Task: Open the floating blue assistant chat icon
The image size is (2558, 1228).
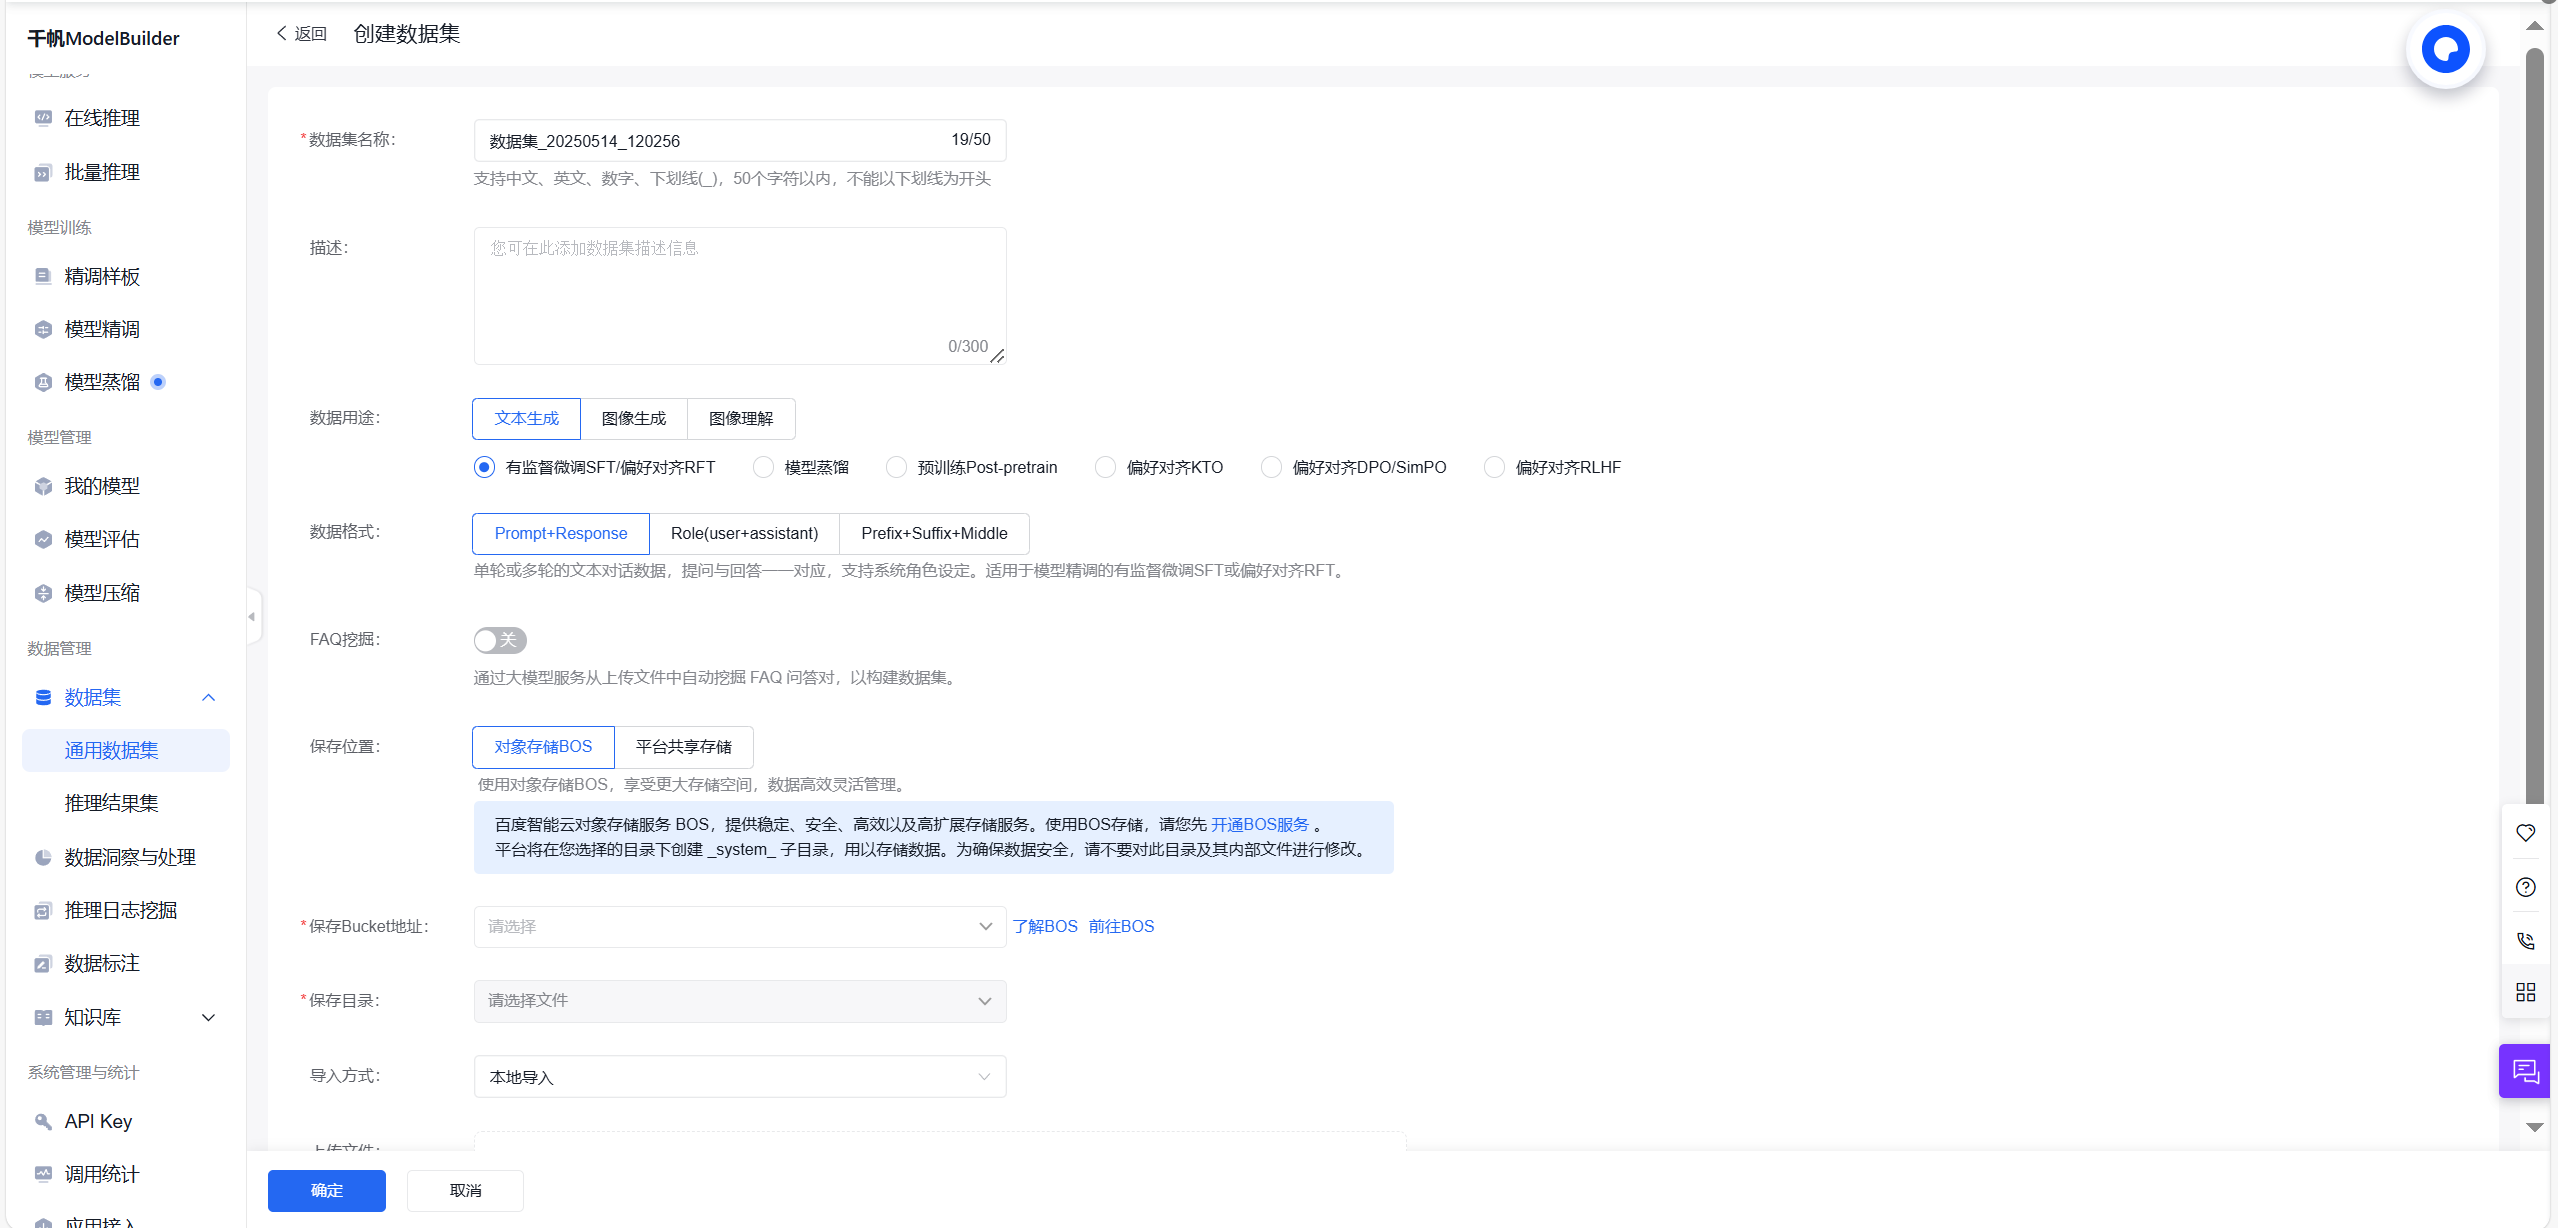Action: [2444, 49]
